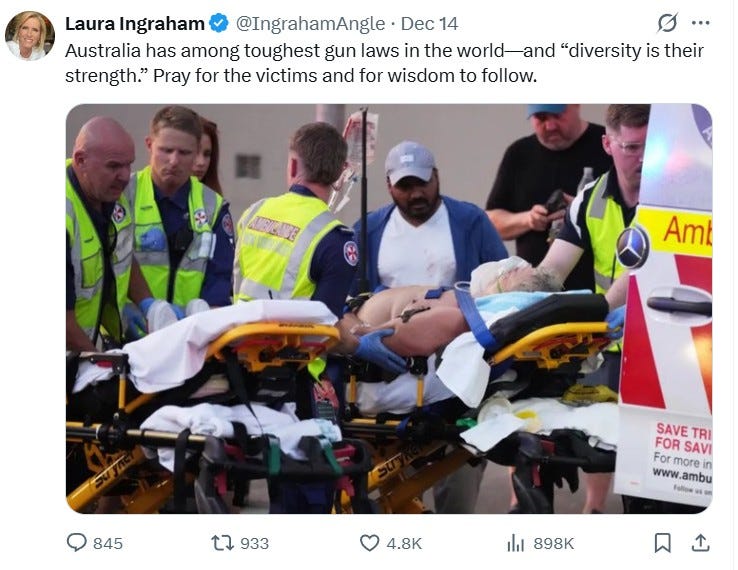Open the view analytics bar chart icon
Image resolution: width=738 pixels, height=570 pixels.
[515, 544]
